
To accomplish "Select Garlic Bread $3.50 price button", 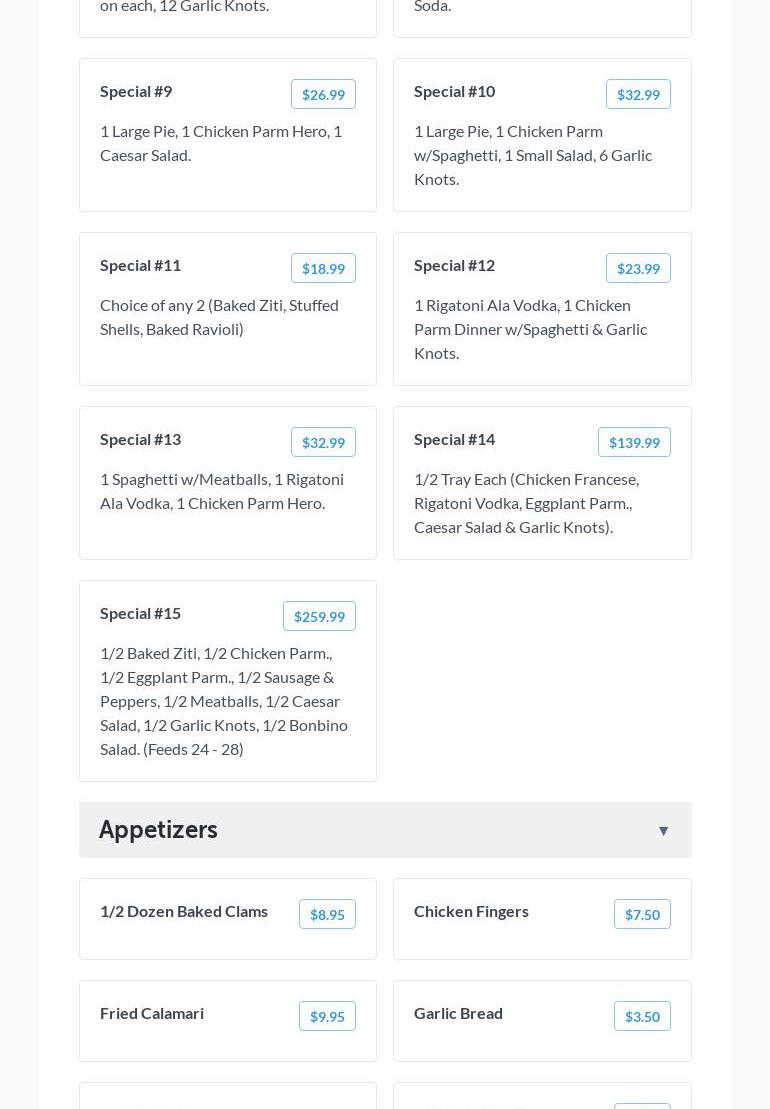I will click(642, 1017).
